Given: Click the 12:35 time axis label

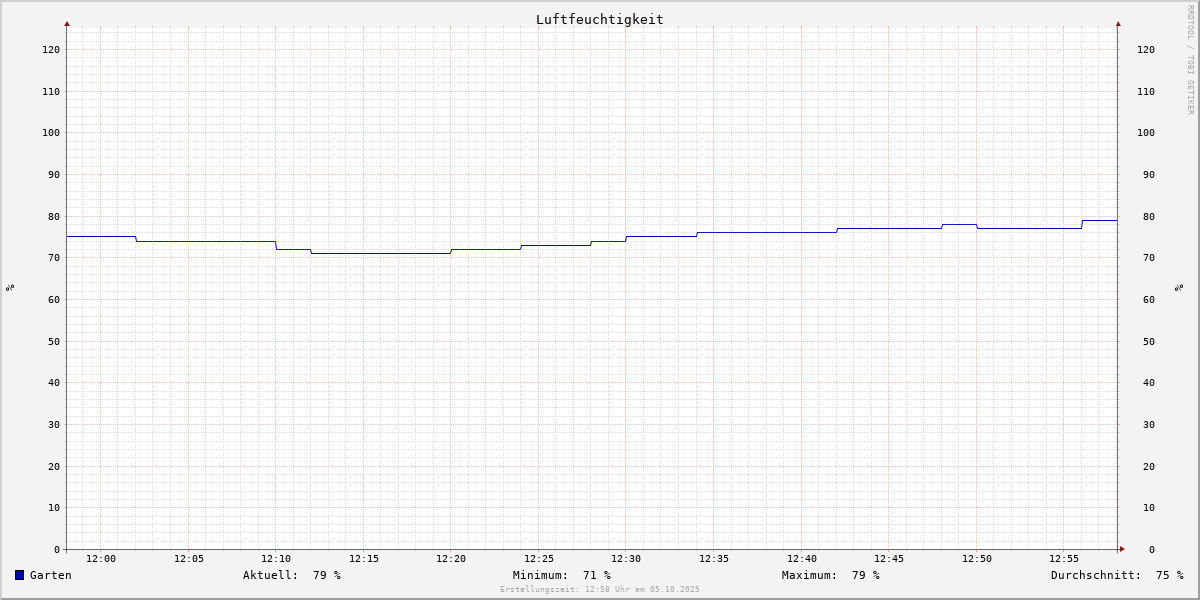Looking at the screenshot, I should click(x=714, y=559).
